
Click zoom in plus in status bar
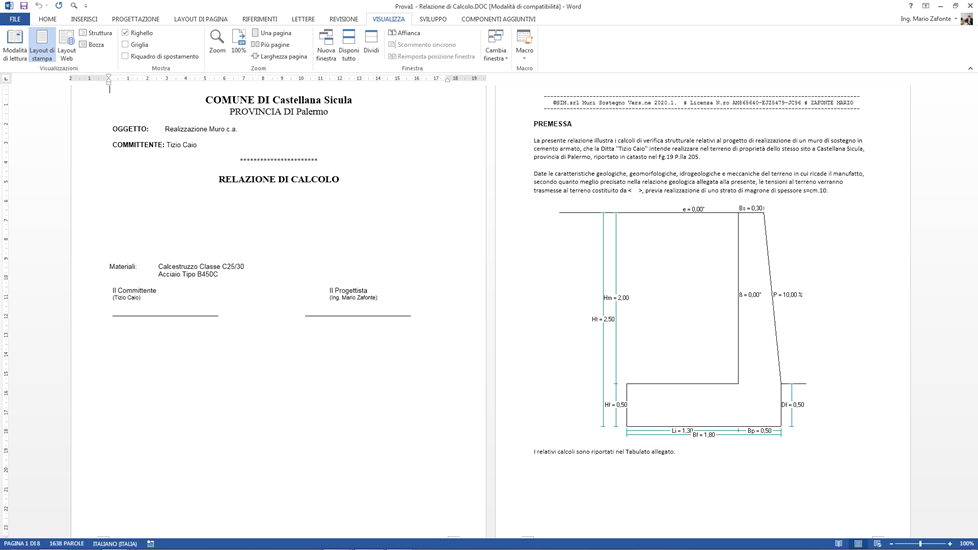[x=950, y=544]
